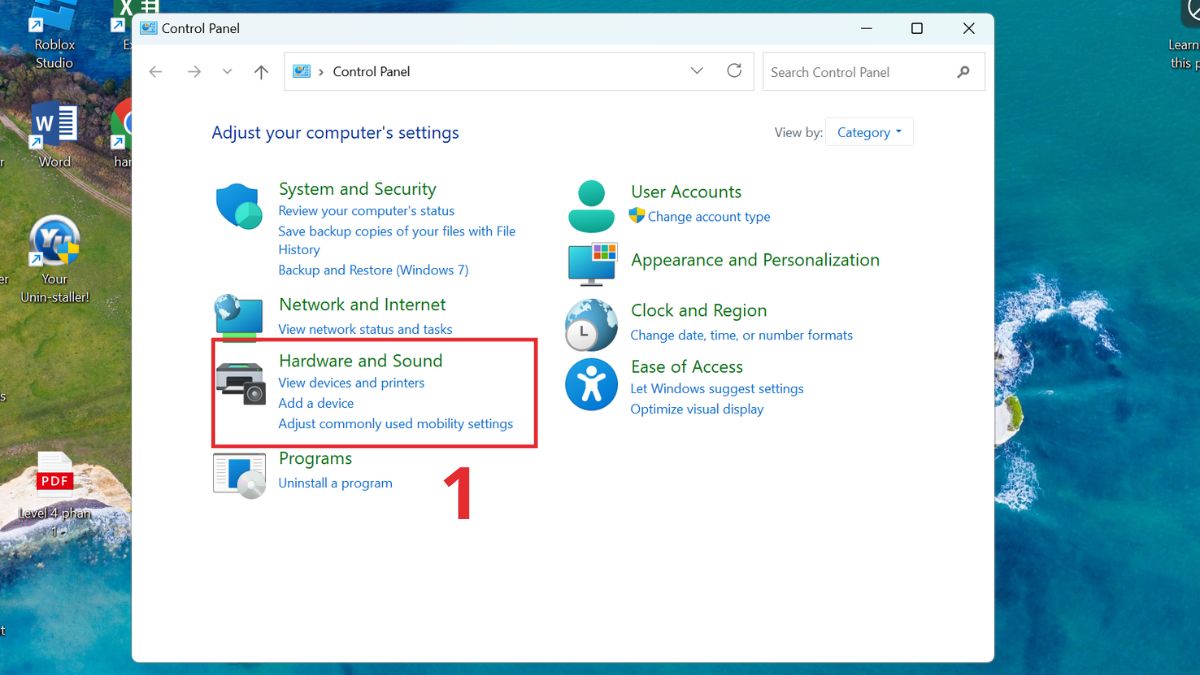
Task: Click Review your computer's status
Action: pyautogui.click(x=366, y=211)
